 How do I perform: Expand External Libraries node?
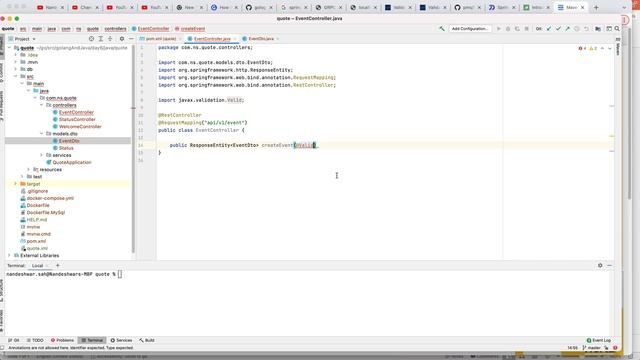pos(9,255)
